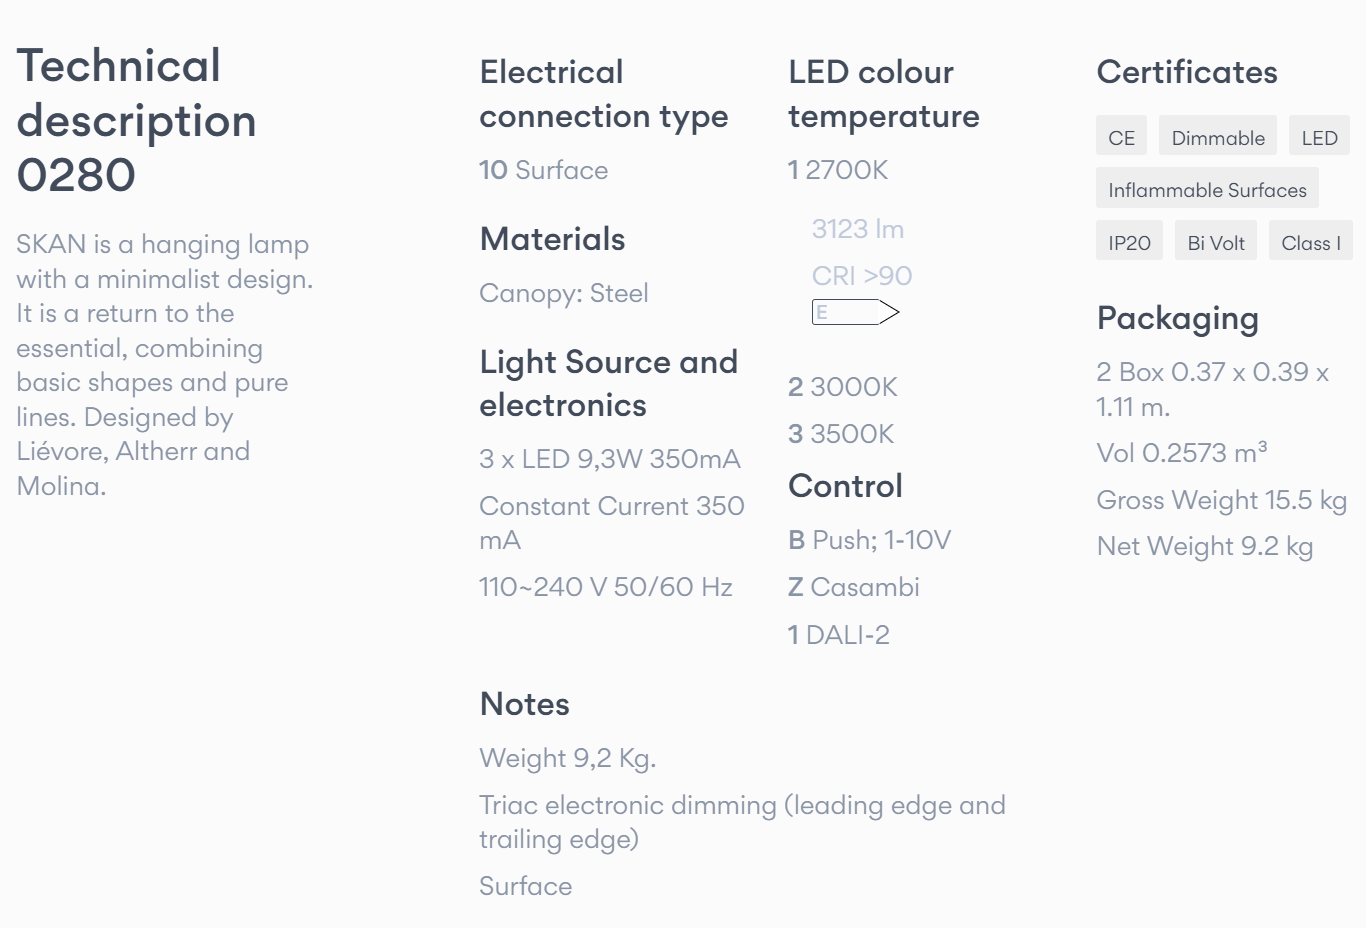This screenshot has width=1366, height=928.
Task: Expand the 3000K colour temperature option
Action: 843,387
